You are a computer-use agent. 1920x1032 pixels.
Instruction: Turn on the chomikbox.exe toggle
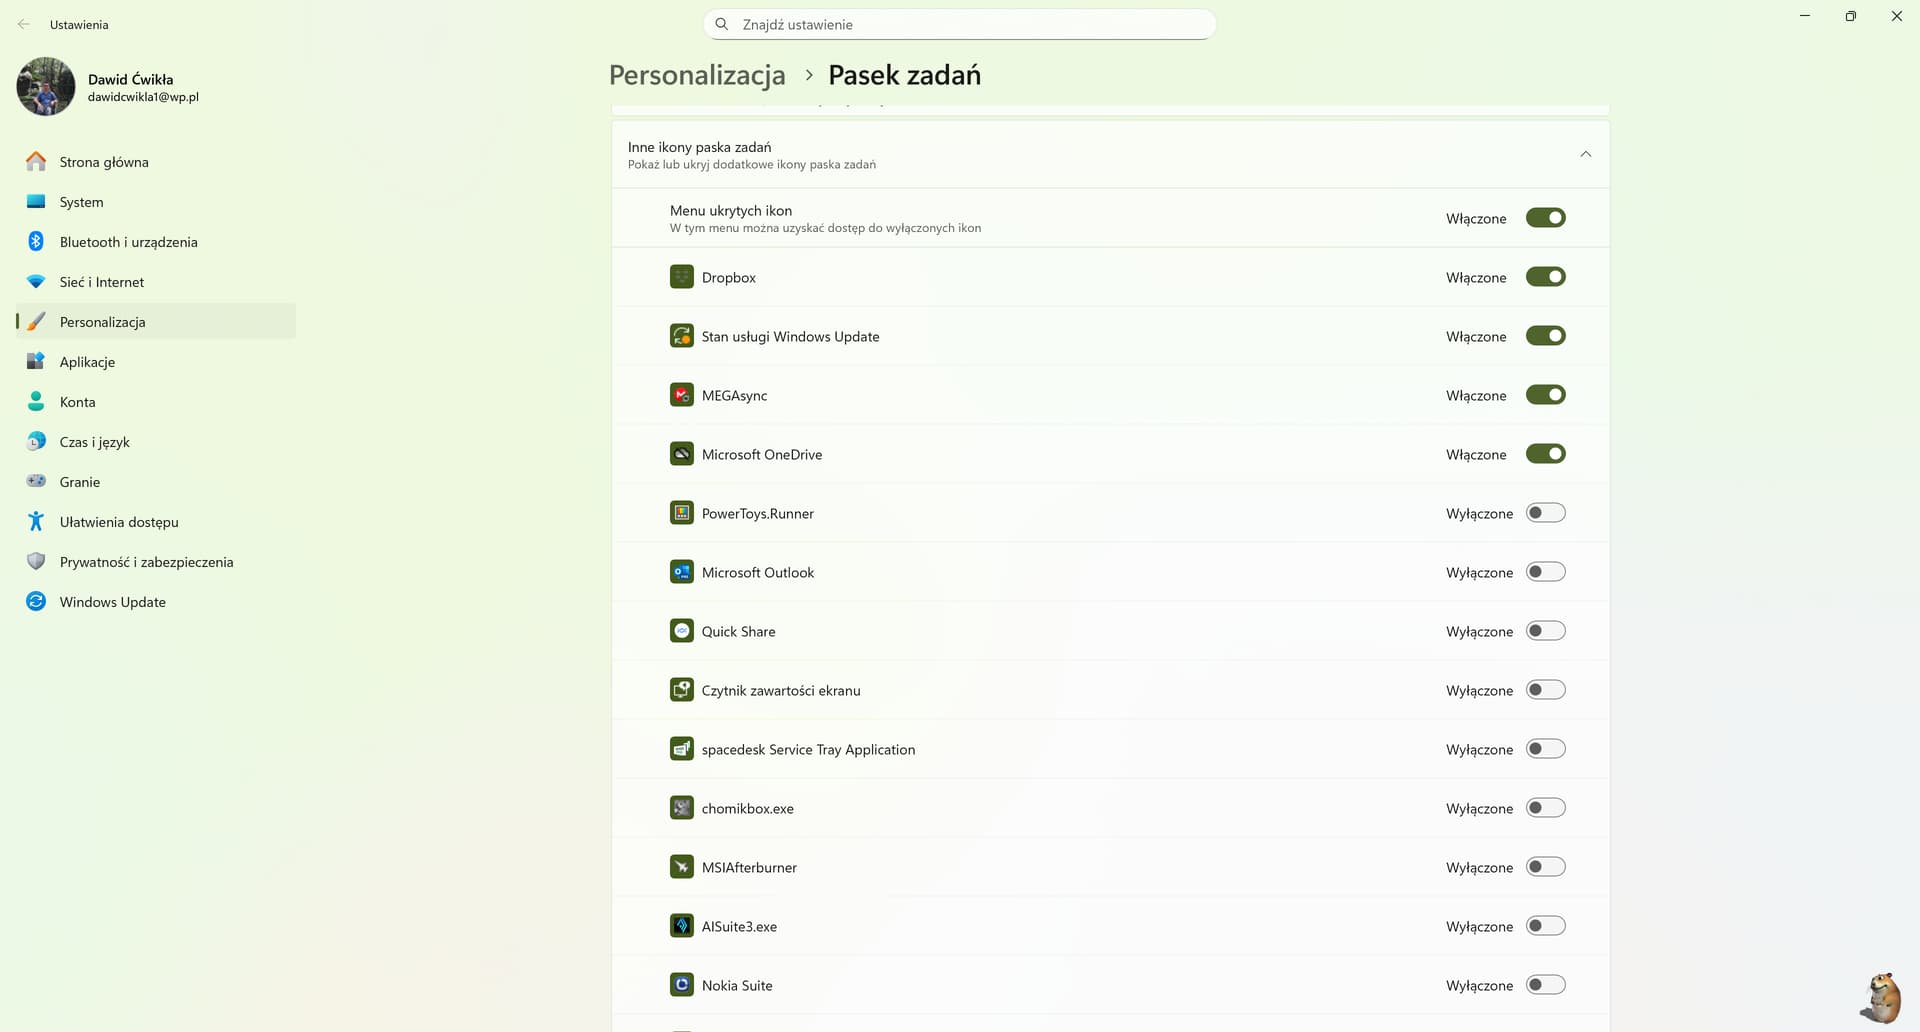[x=1545, y=808]
